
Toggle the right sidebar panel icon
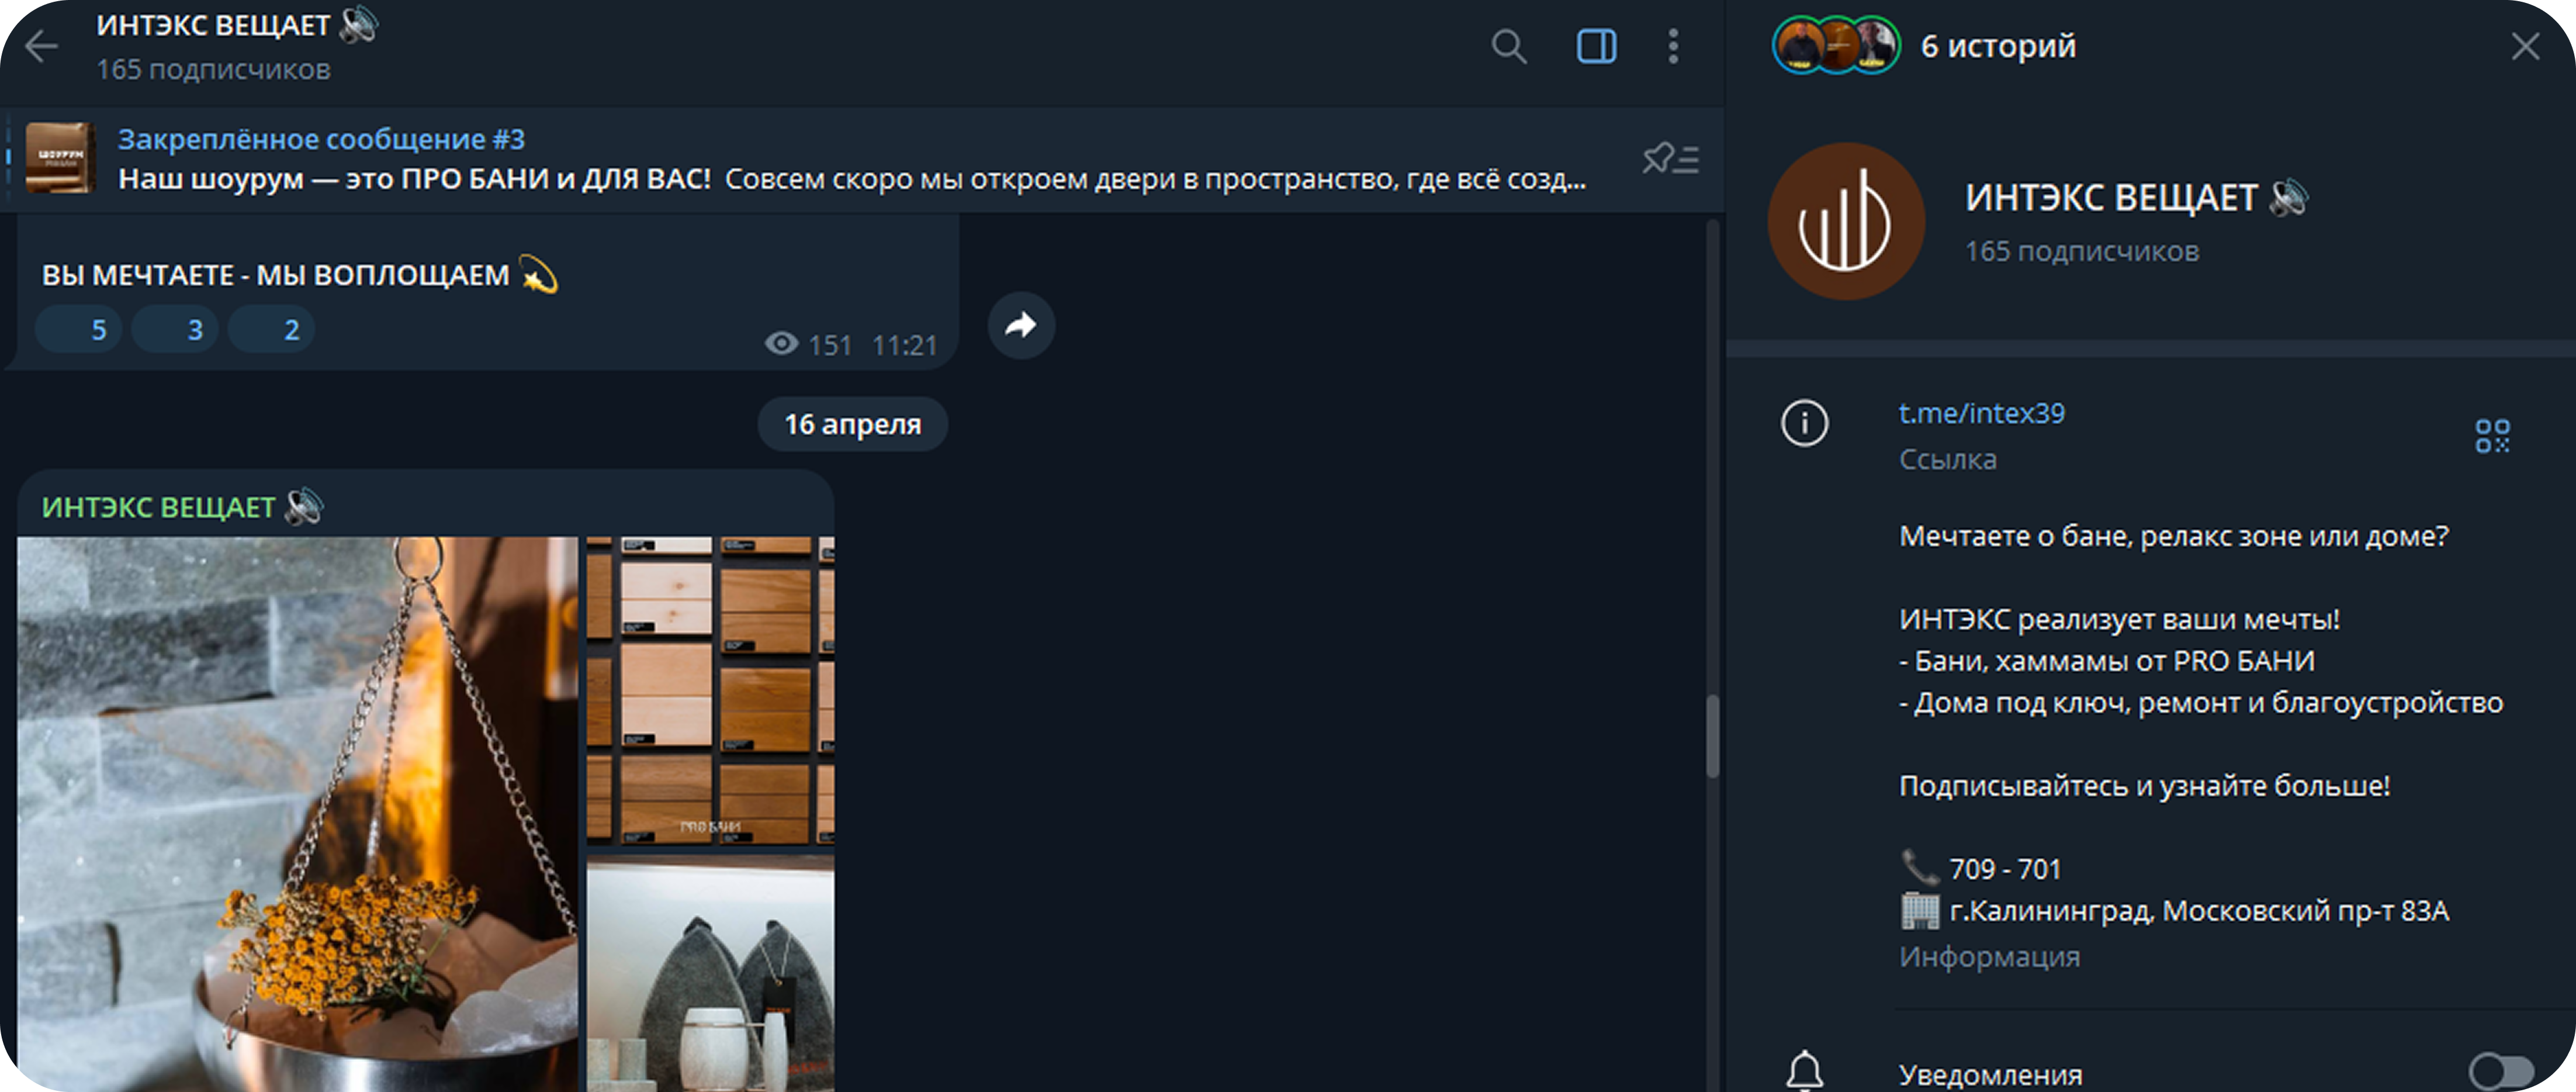coord(1596,46)
